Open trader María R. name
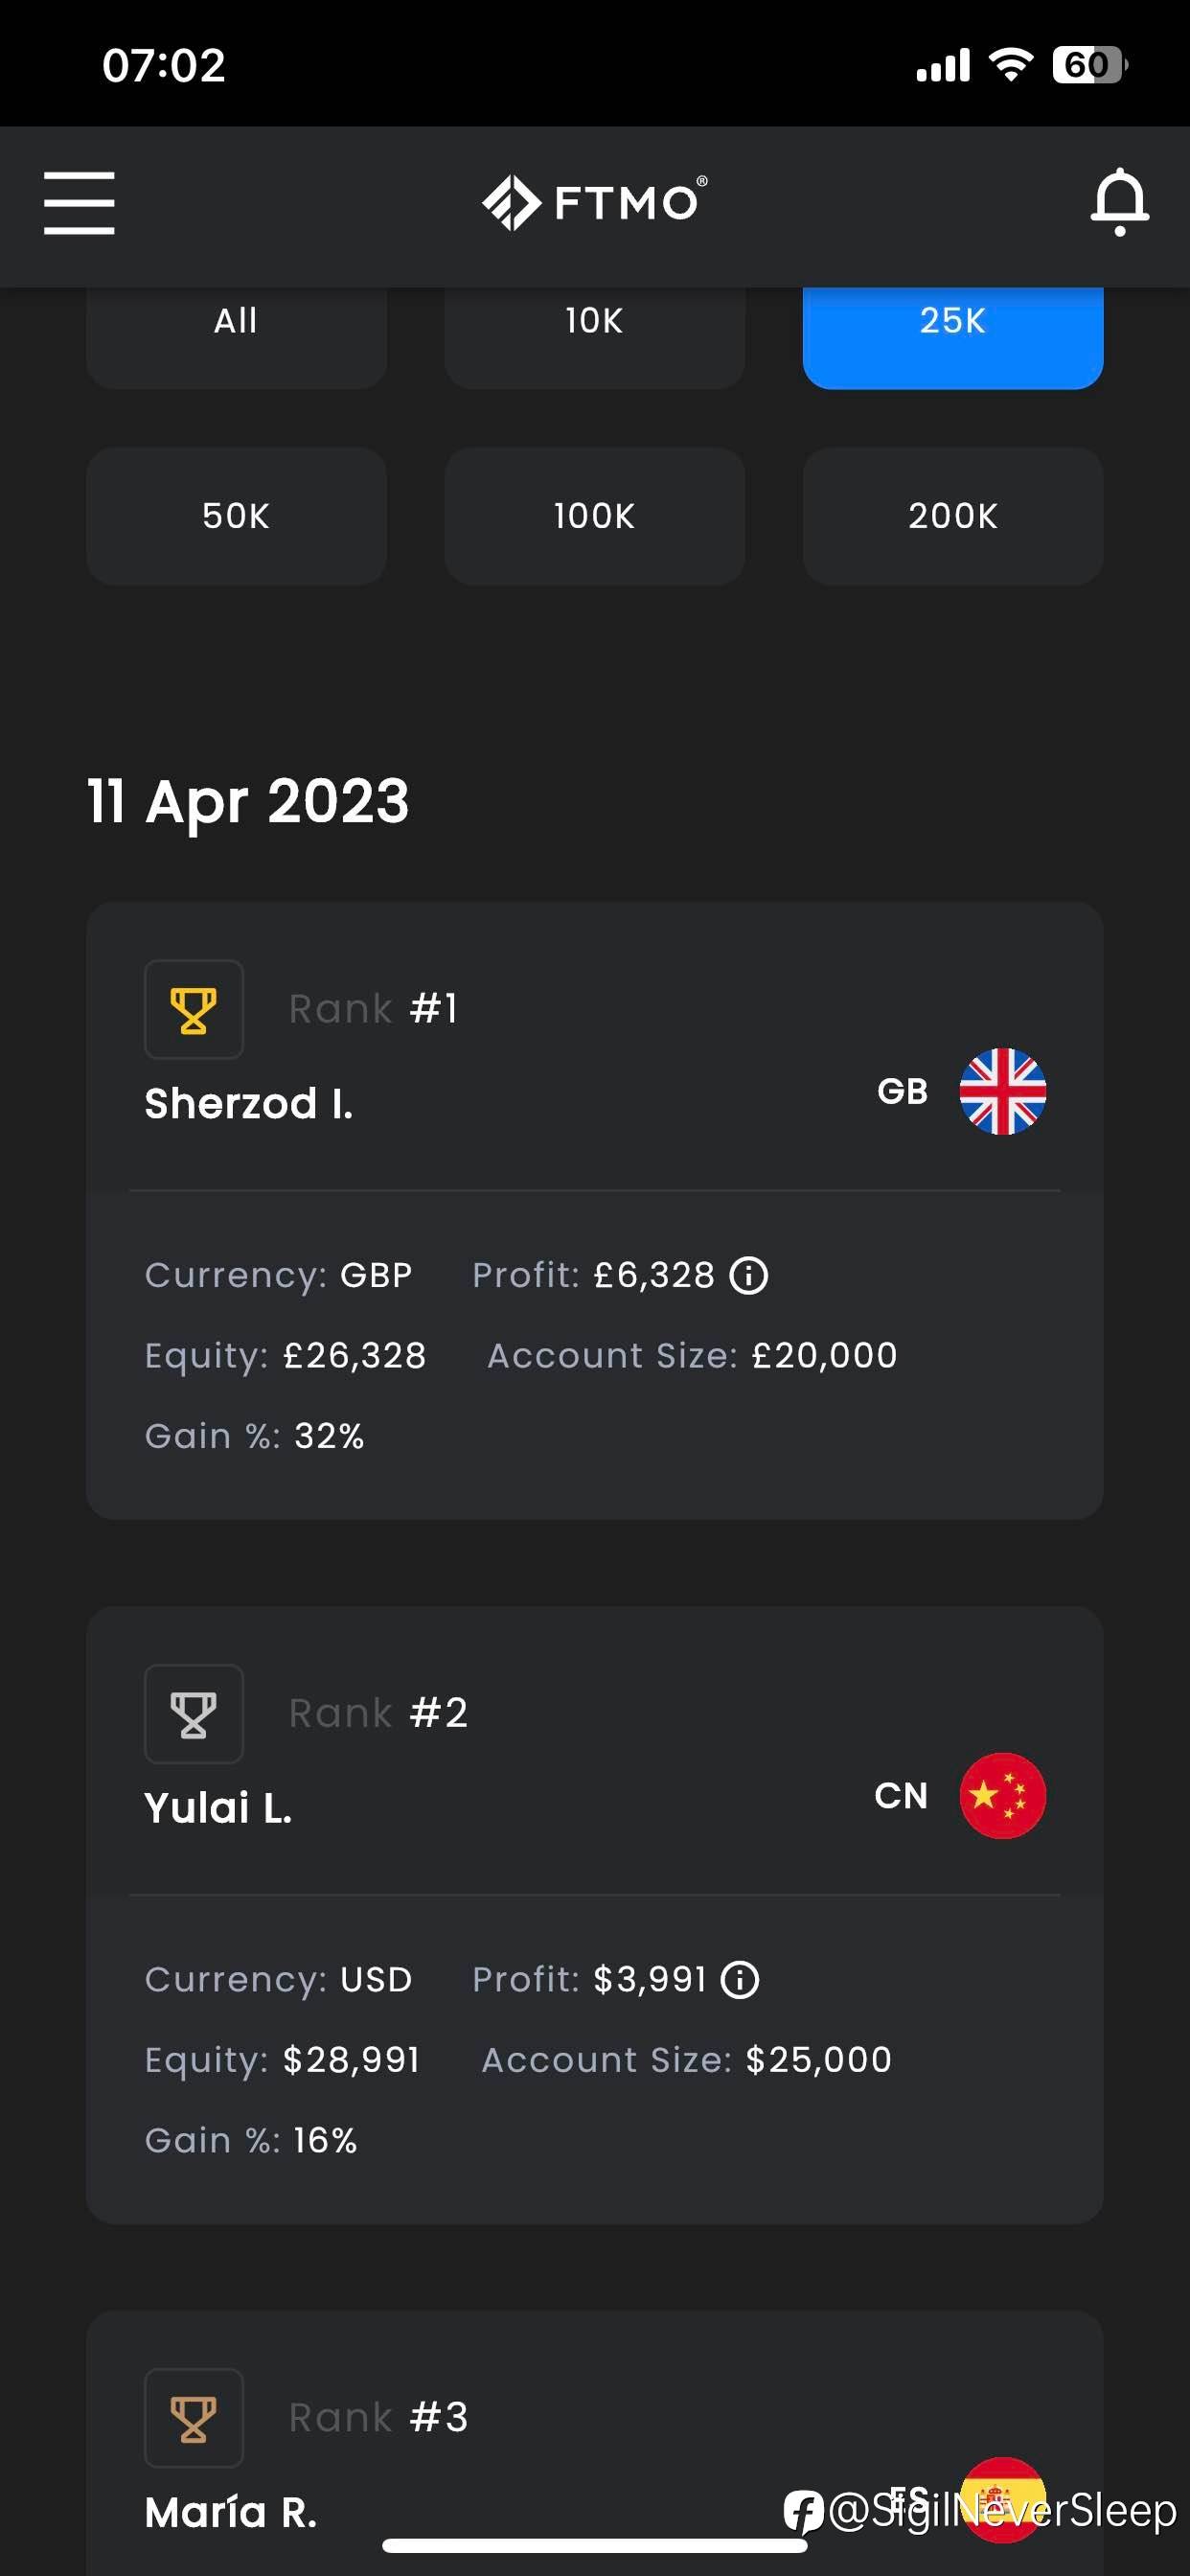Screen dimensions: 1190x2576 231,2512
